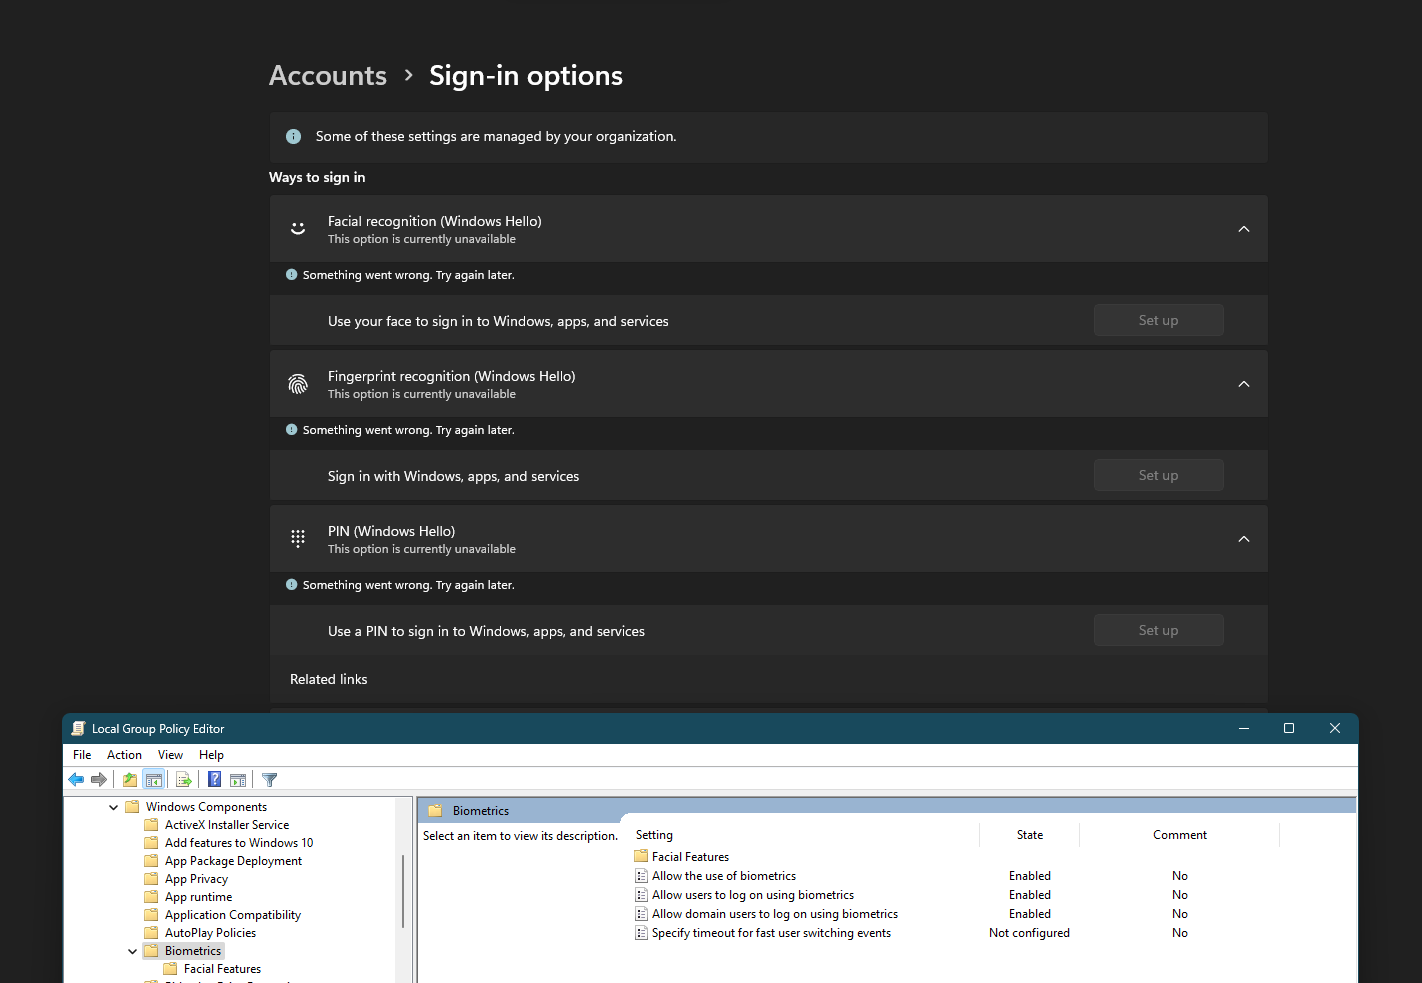Image resolution: width=1422 pixels, height=983 pixels.
Task: Click 'Related links' heading in Settings
Action: click(329, 679)
